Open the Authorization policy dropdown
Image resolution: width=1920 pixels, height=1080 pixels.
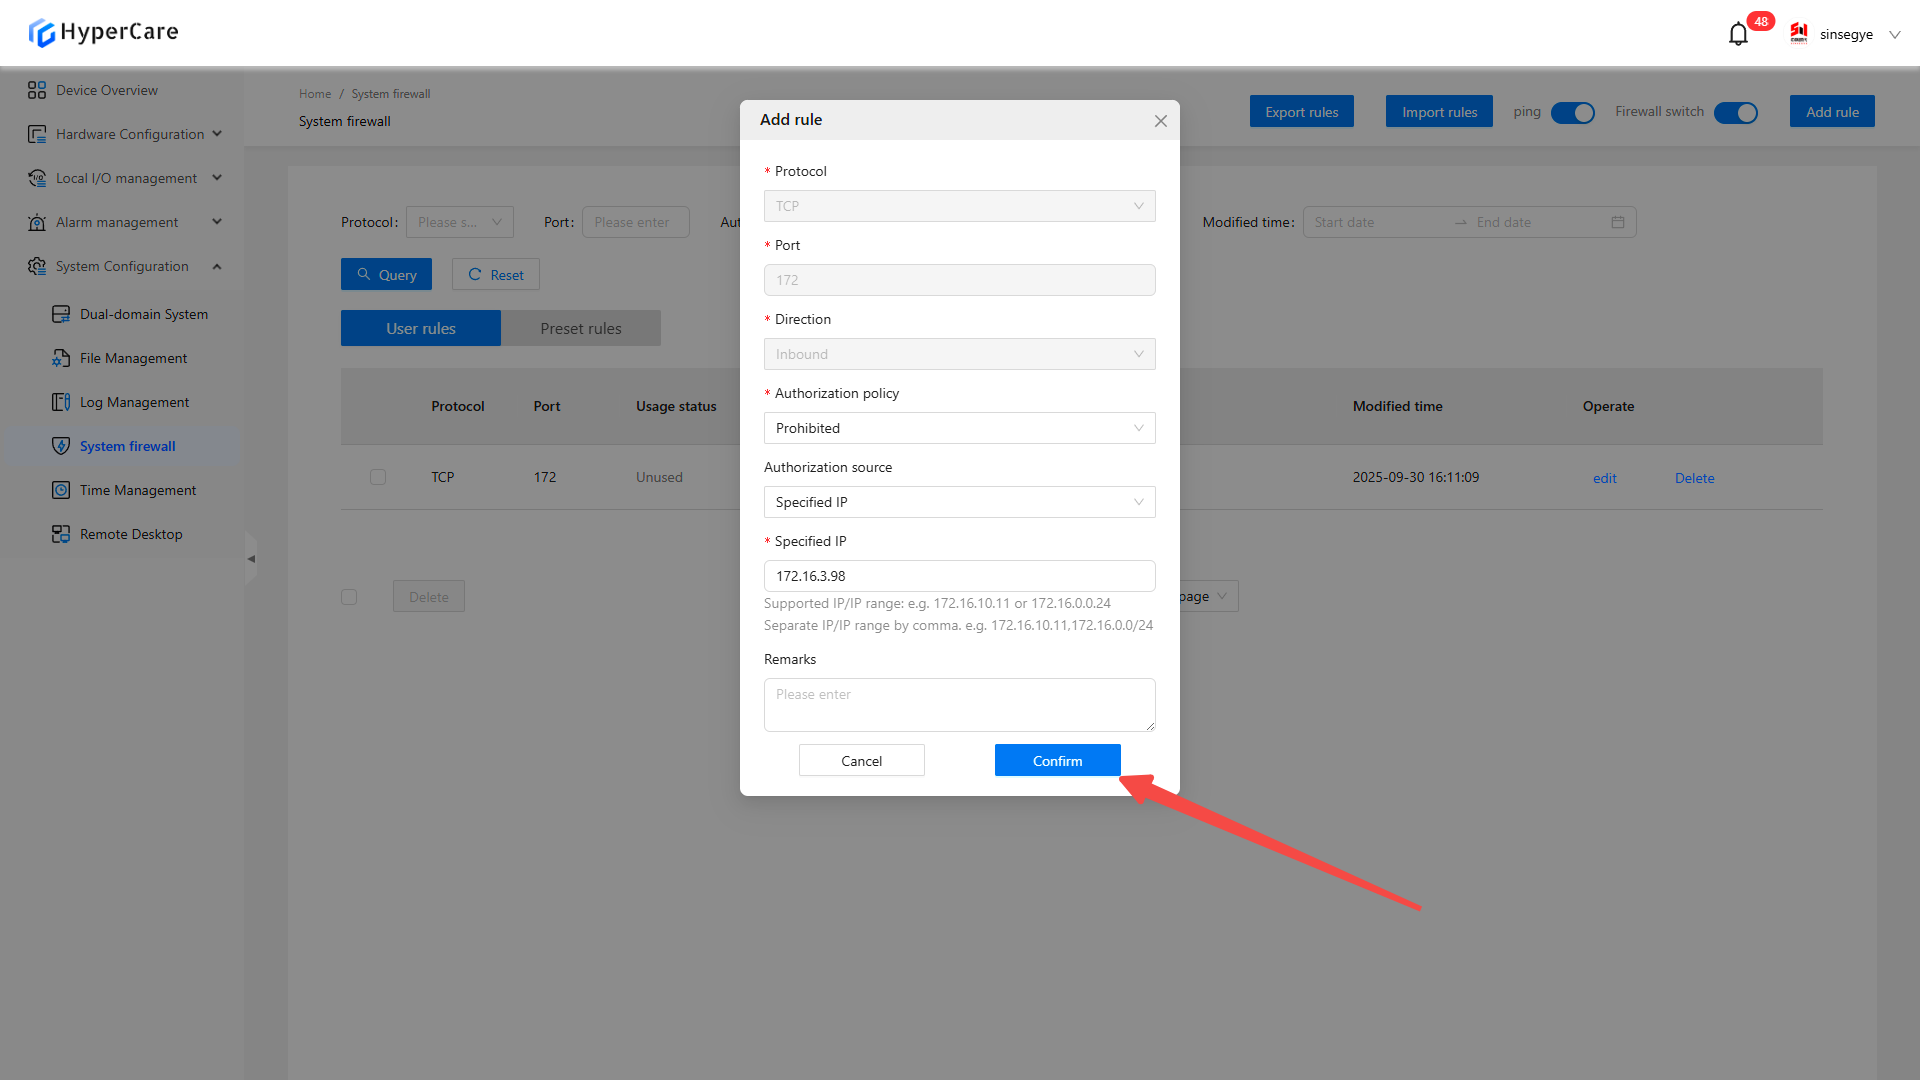coord(959,428)
